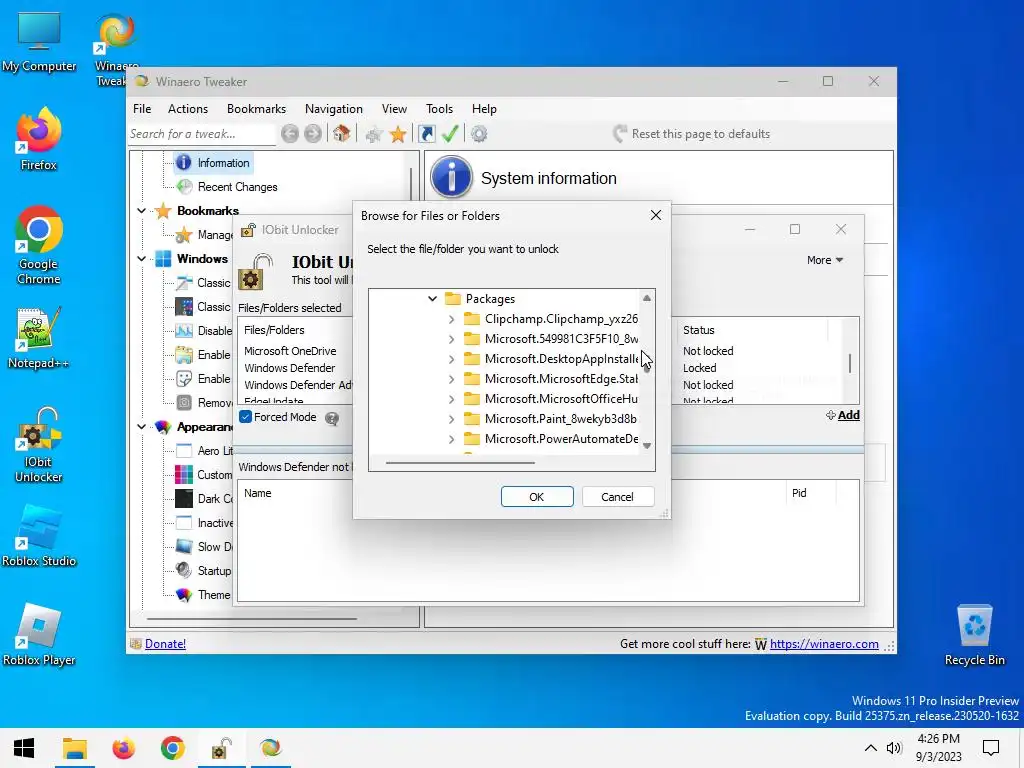
Task: Open IObit Unlocker desktop shortcut
Action: (39, 445)
